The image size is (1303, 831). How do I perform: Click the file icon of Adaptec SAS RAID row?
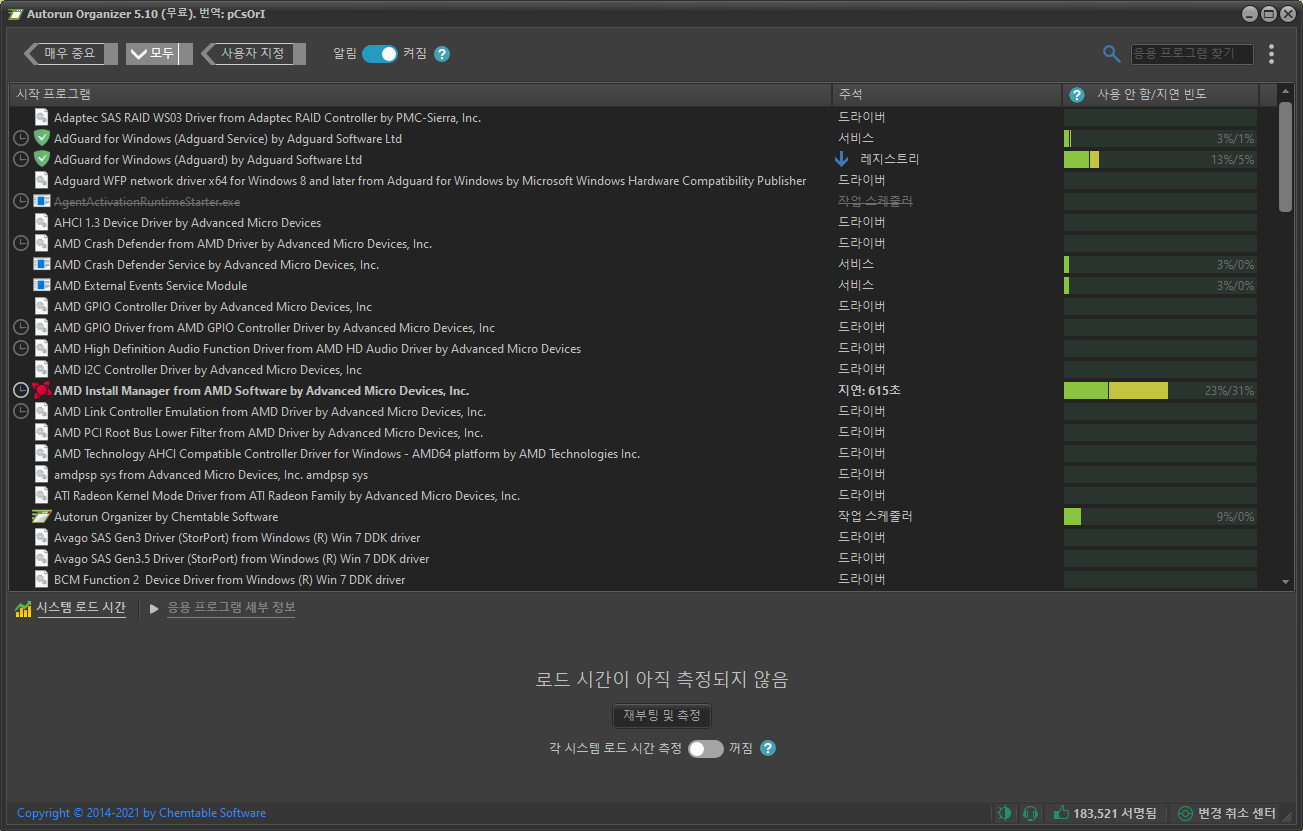(42, 117)
